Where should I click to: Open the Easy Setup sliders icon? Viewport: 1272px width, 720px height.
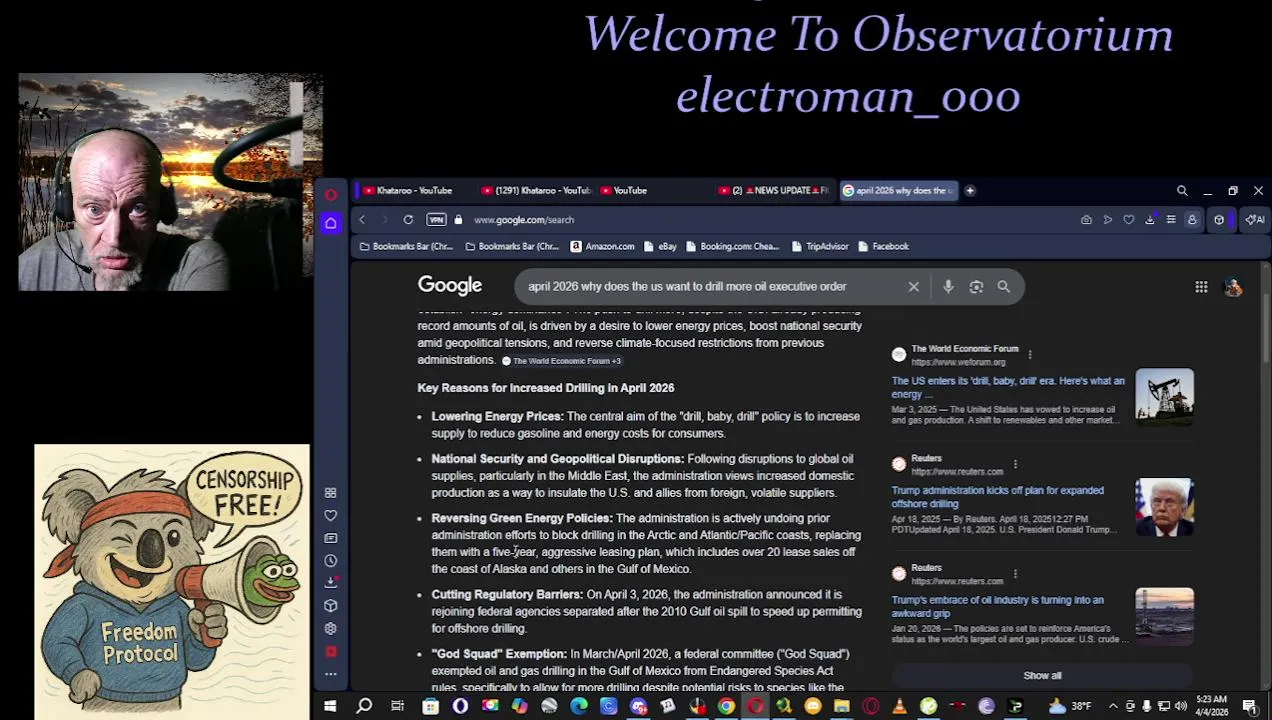1171,220
